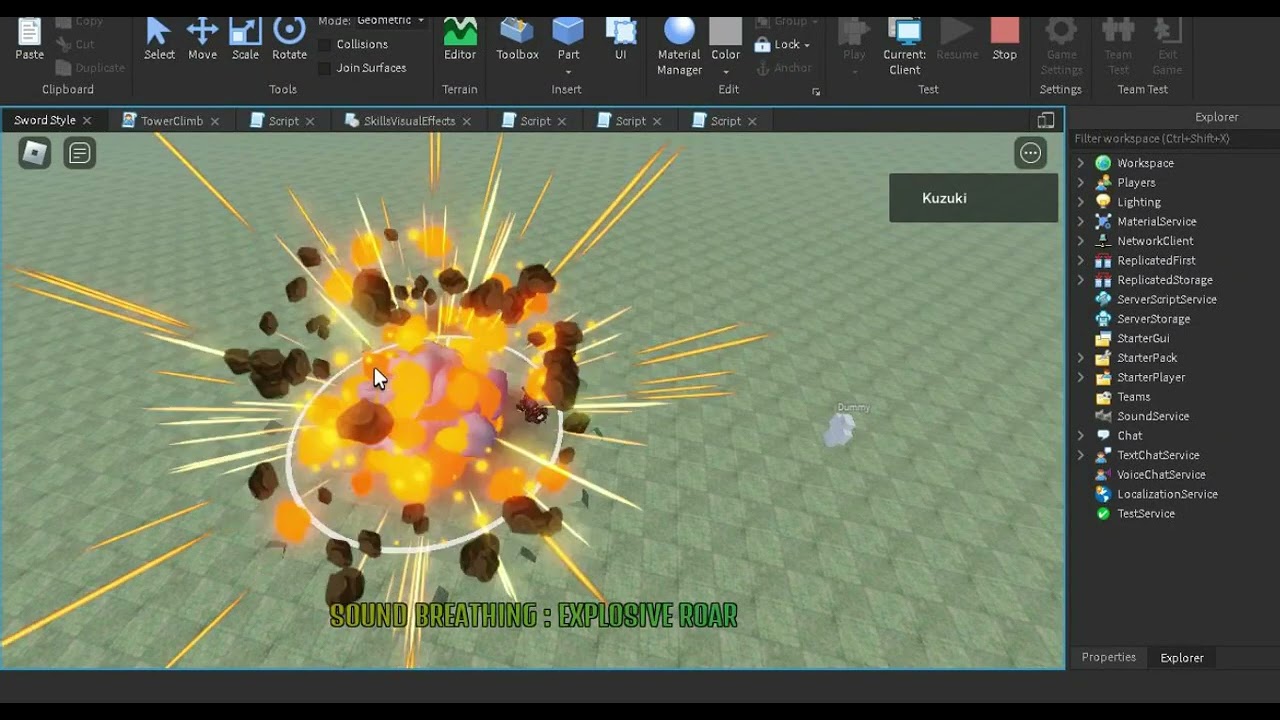The height and width of the screenshot is (720, 1280).
Task: Select TestService in Explorer
Action: [x=1146, y=513]
